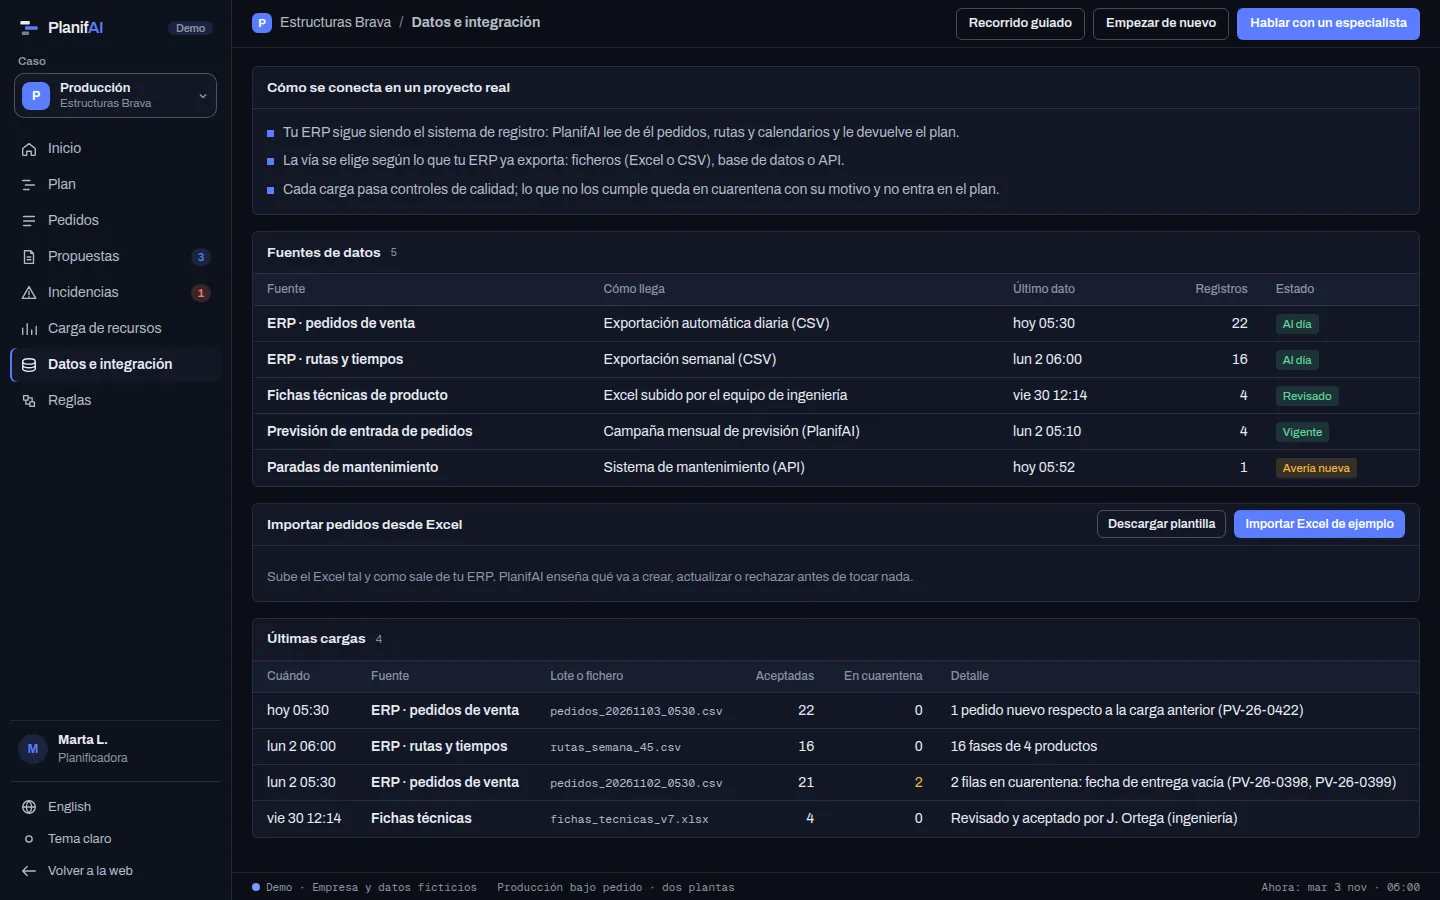
Task: Click the Datos e integración database icon
Action: (x=29, y=365)
